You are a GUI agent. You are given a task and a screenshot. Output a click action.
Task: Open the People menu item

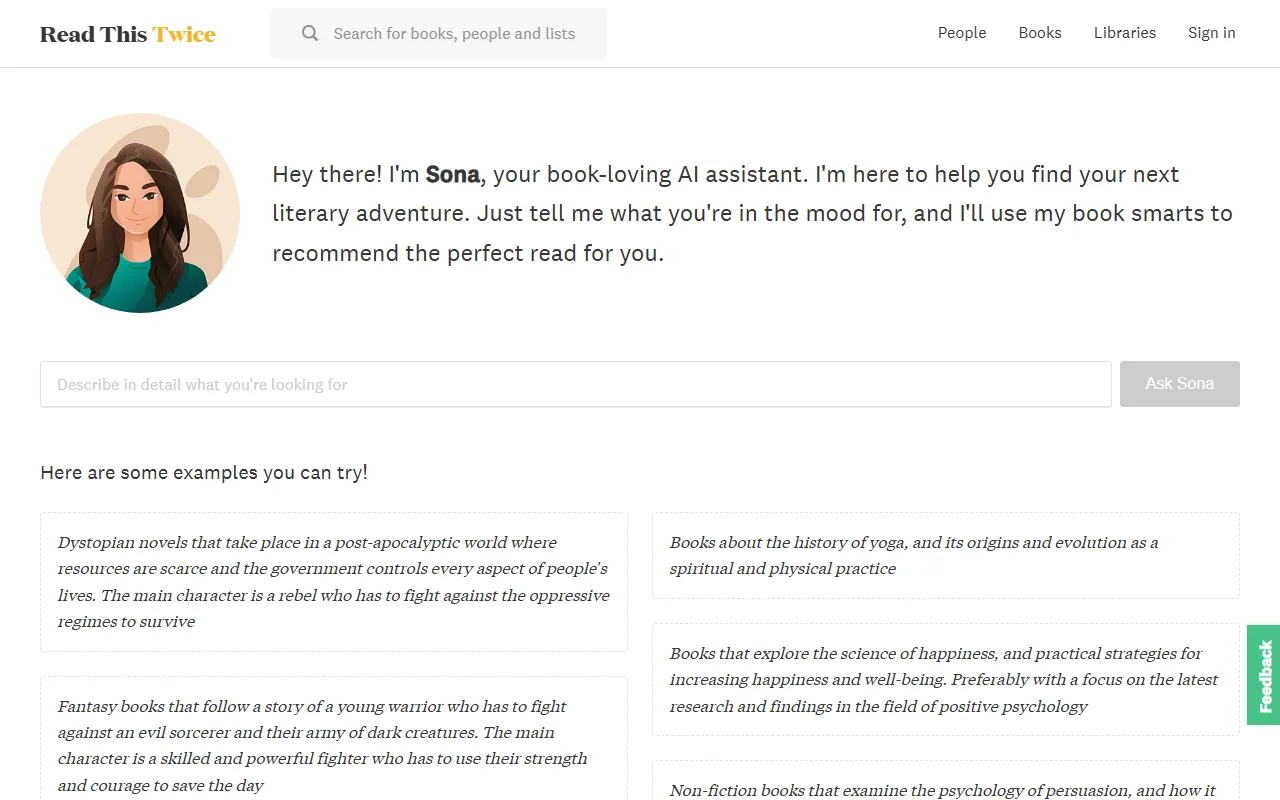point(962,33)
